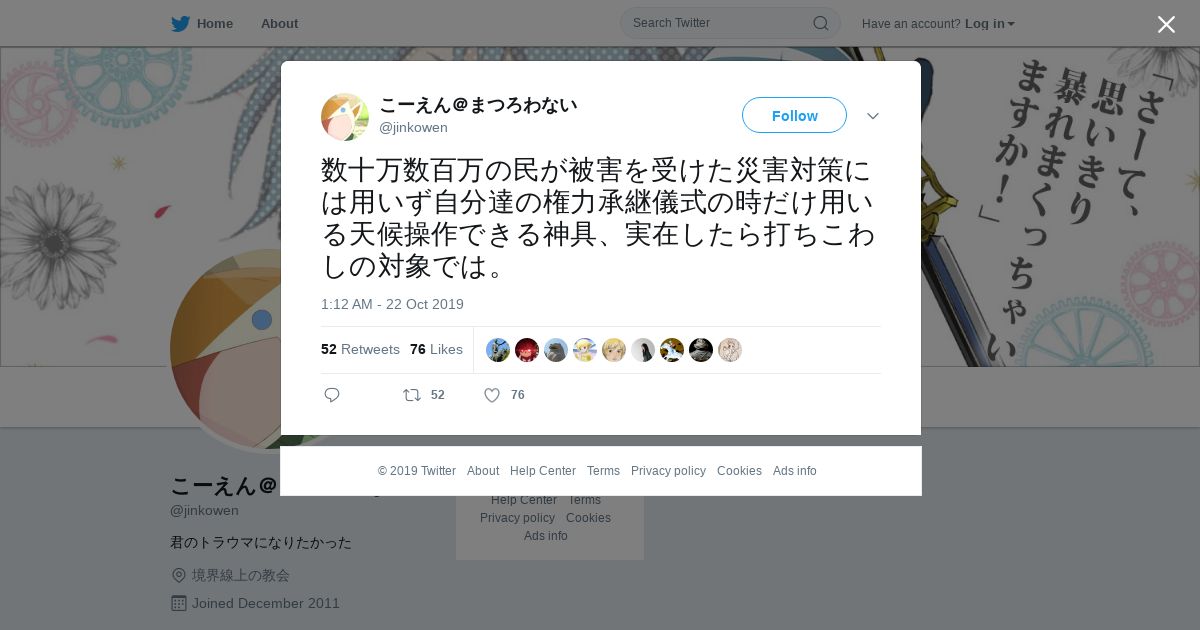Click the heart like icon
This screenshot has width=1200, height=630.
click(x=492, y=395)
